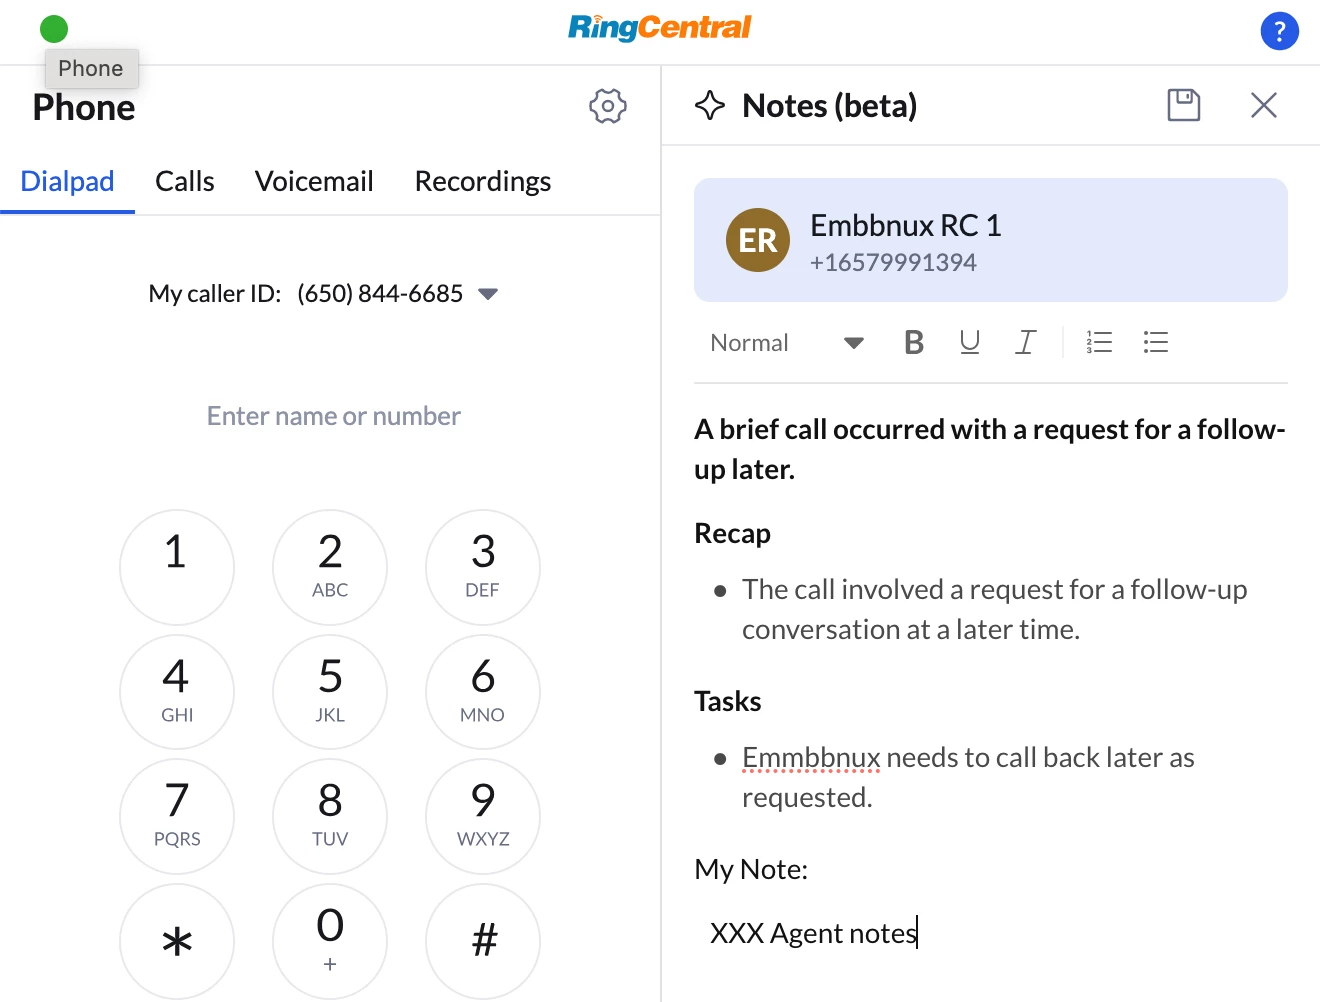Tap the pound key on the dialpad
Screen dimensions: 1320x1002
point(483,941)
